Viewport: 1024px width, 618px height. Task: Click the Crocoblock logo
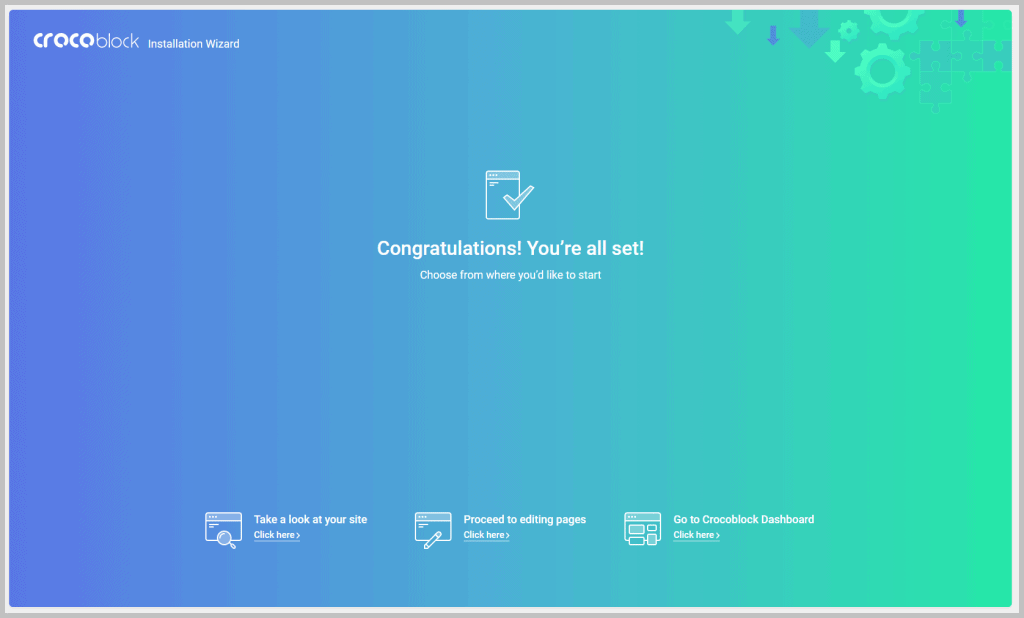[86, 41]
